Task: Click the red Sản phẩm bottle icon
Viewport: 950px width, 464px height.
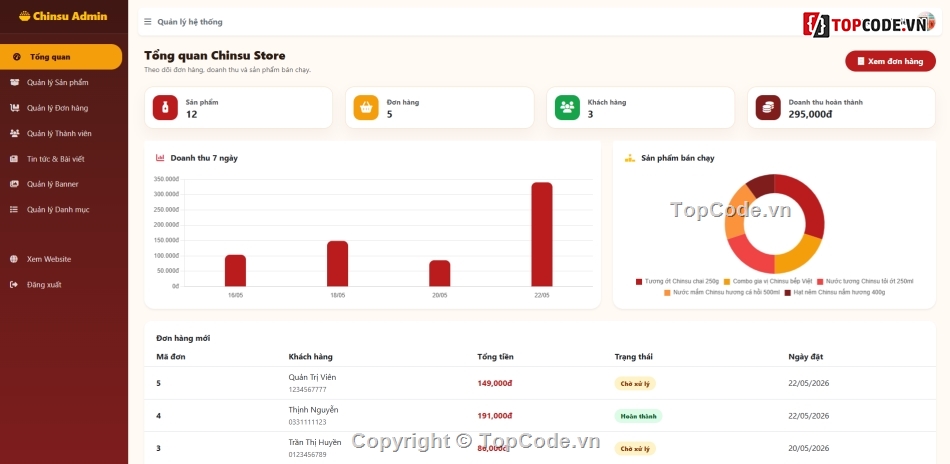Action: pyautogui.click(x=165, y=107)
